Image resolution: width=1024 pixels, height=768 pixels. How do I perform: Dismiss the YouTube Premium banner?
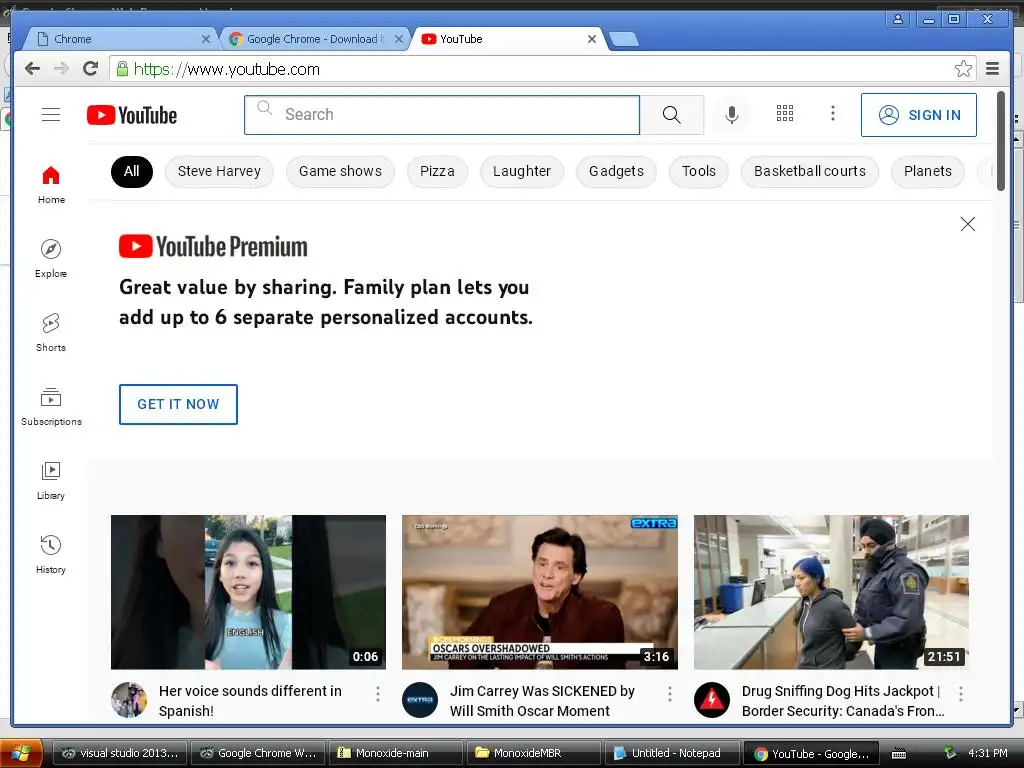point(968,224)
